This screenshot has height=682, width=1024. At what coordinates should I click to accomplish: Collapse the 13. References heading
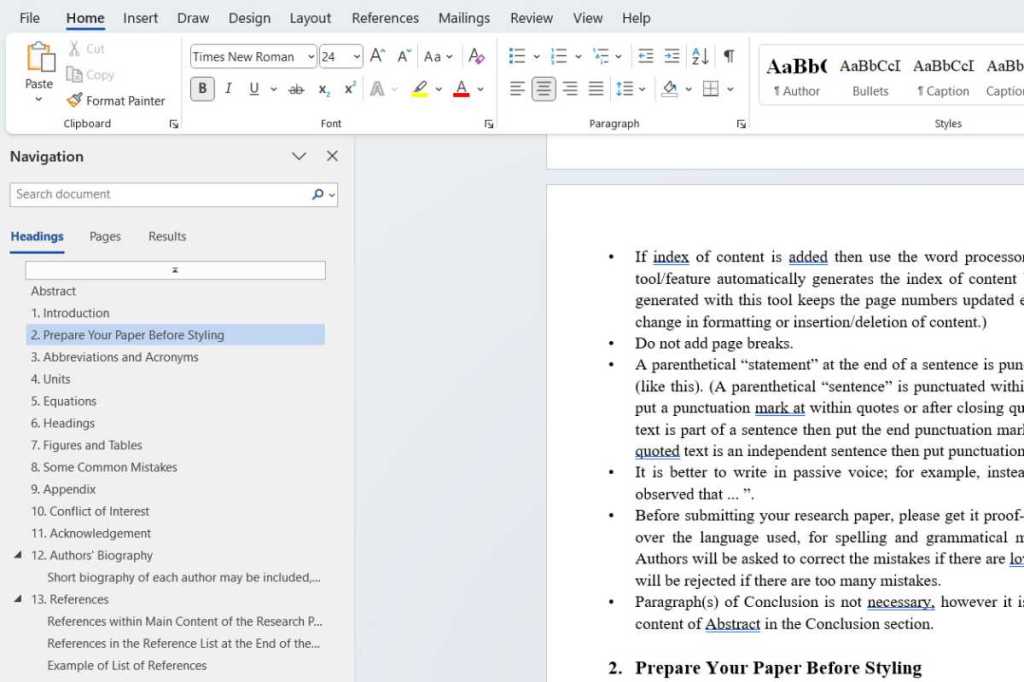tap(16, 599)
